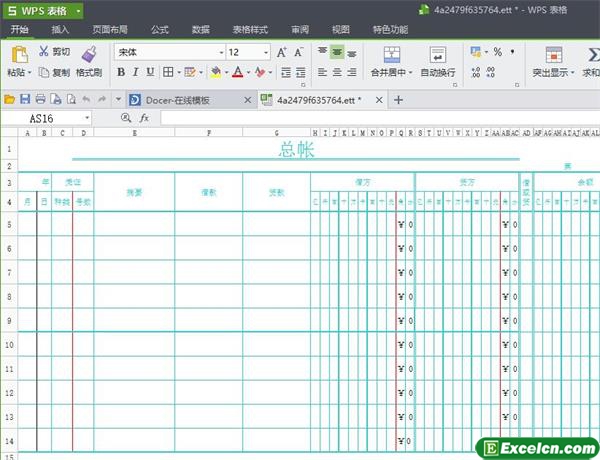
Task: Click the undo arrow icon
Action: click(x=86, y=100)
